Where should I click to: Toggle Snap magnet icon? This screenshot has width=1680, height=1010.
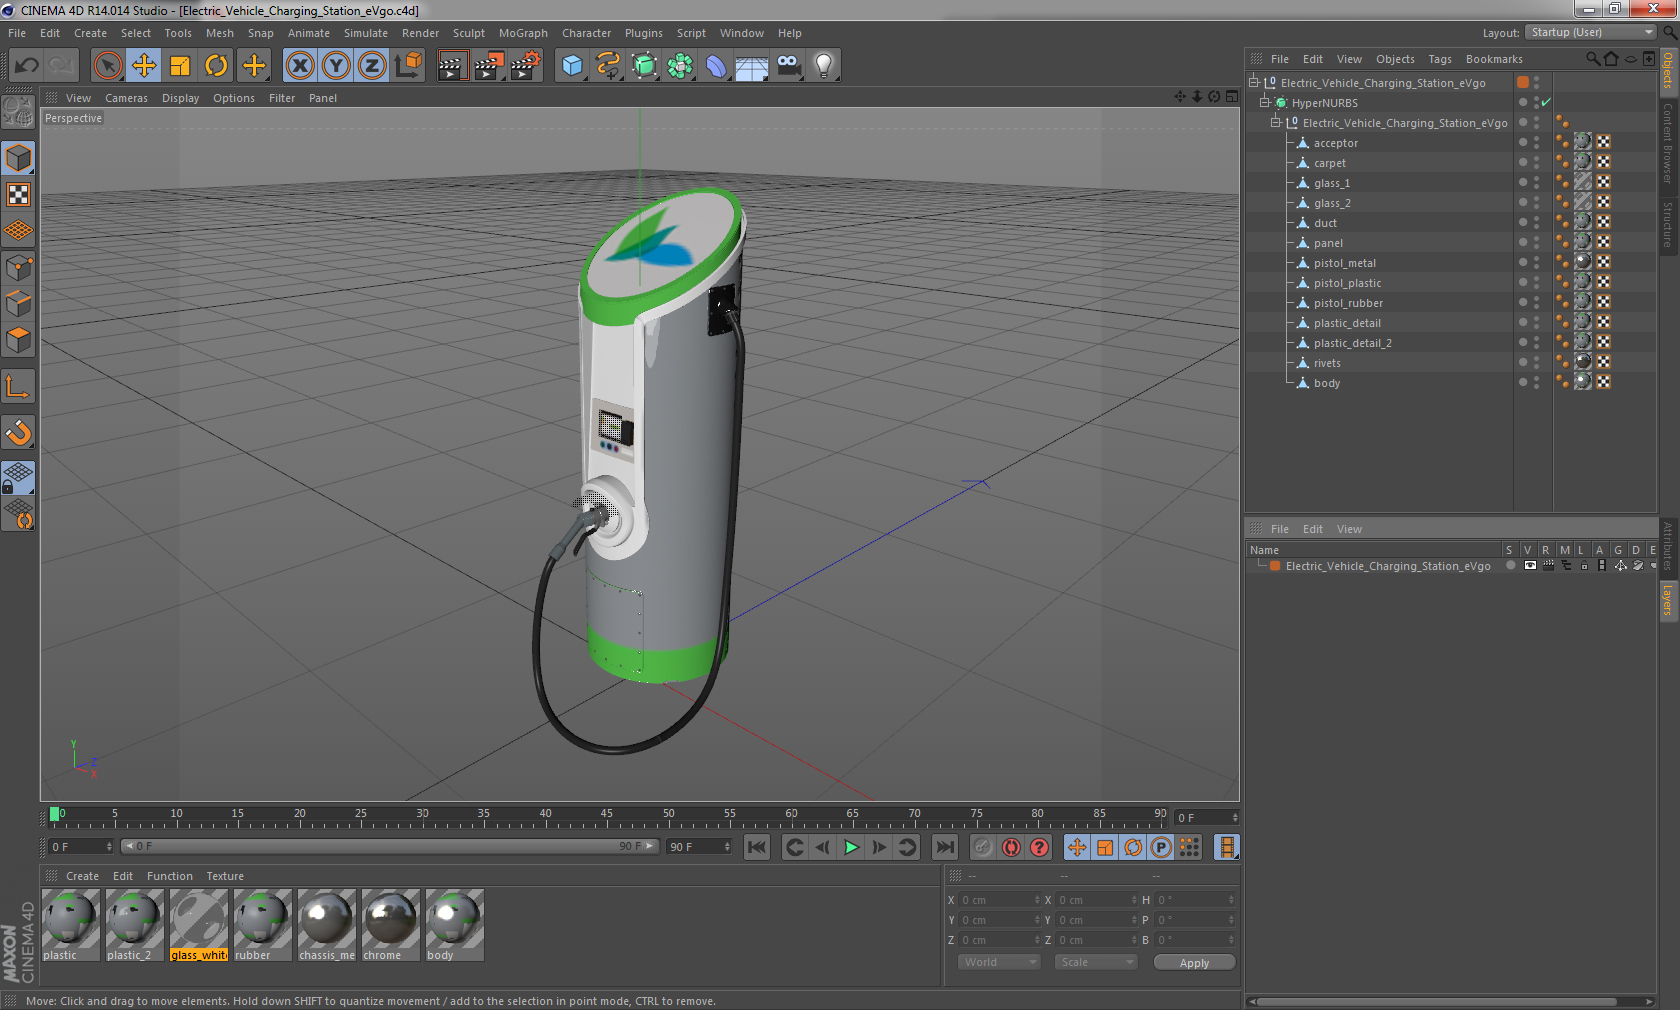pos(18,433)
